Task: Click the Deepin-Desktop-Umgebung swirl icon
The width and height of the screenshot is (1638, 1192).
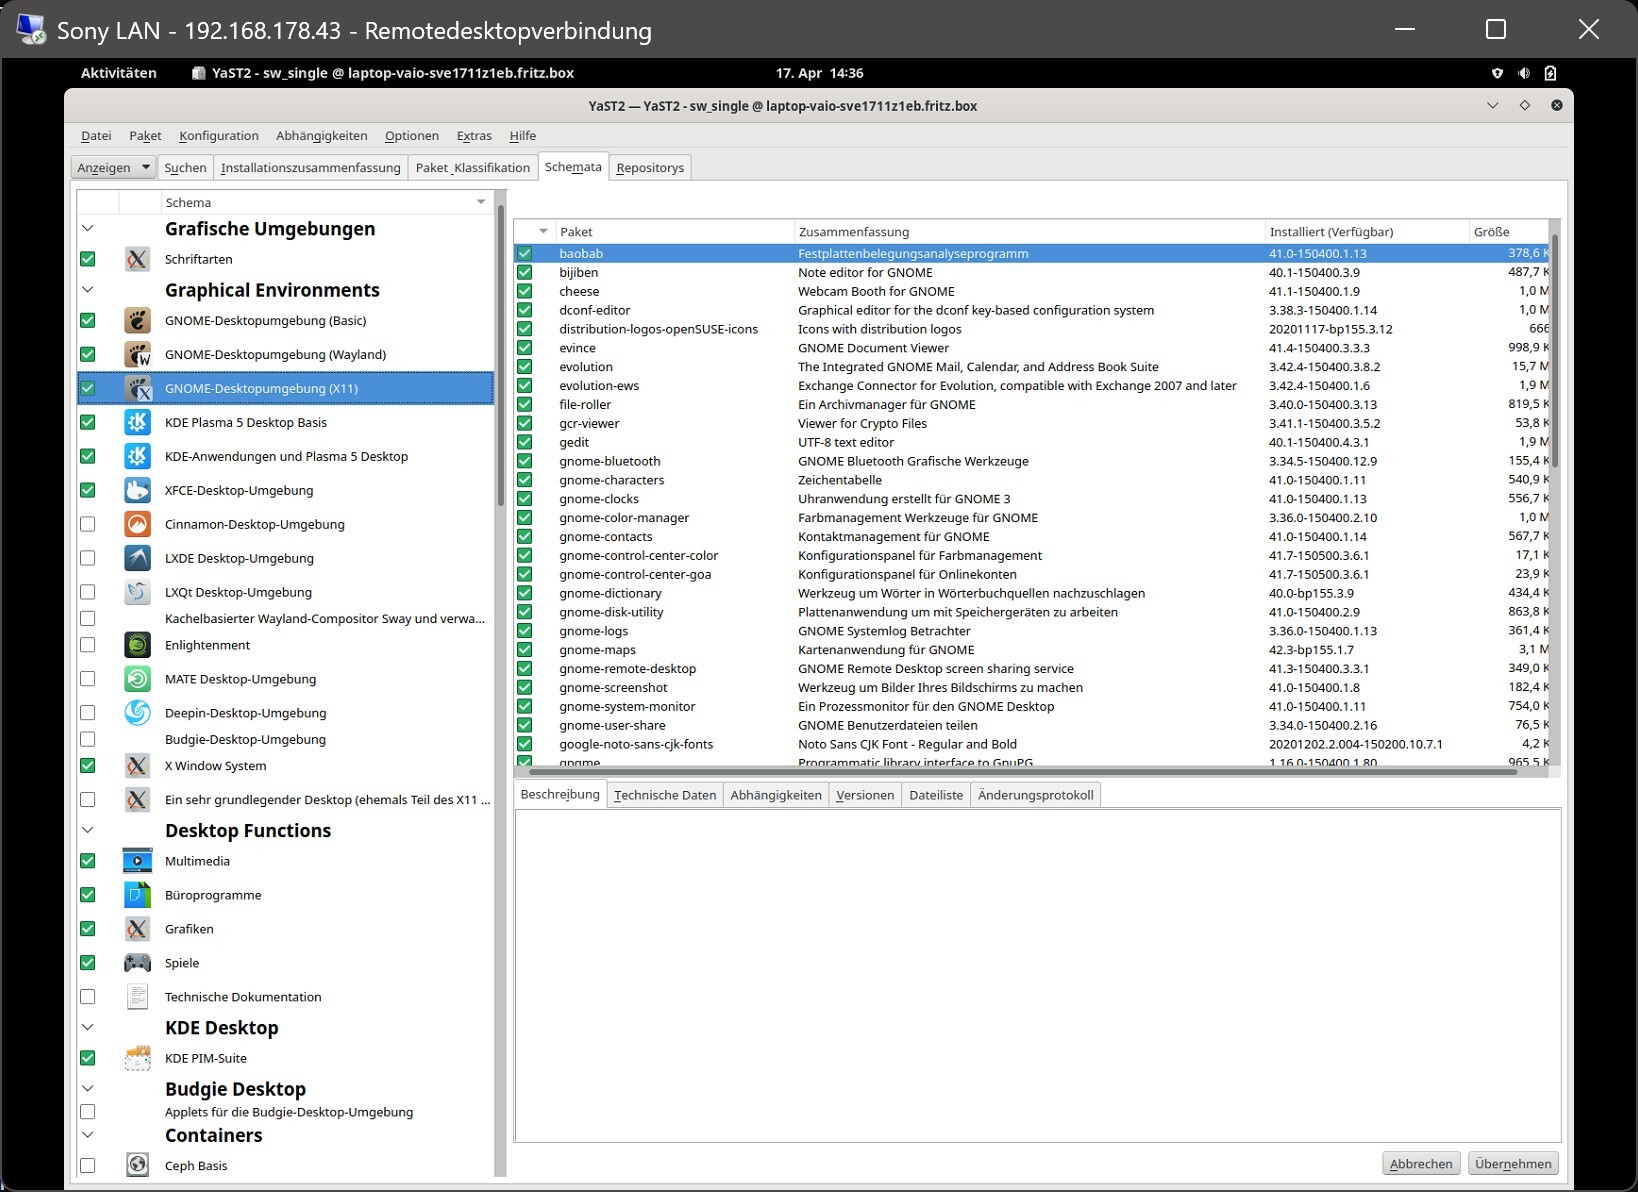Action: click(x=137, y=713)
